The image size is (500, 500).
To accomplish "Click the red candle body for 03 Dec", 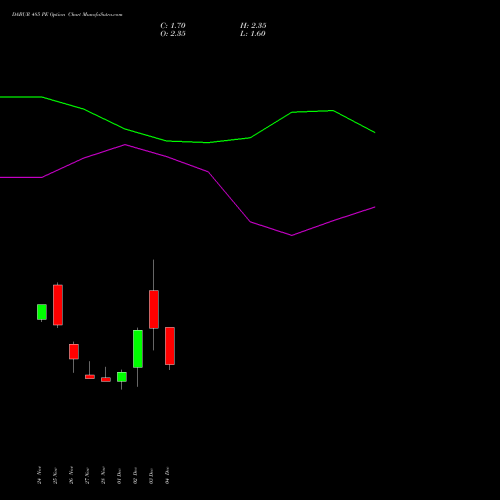I will point(154,309).
